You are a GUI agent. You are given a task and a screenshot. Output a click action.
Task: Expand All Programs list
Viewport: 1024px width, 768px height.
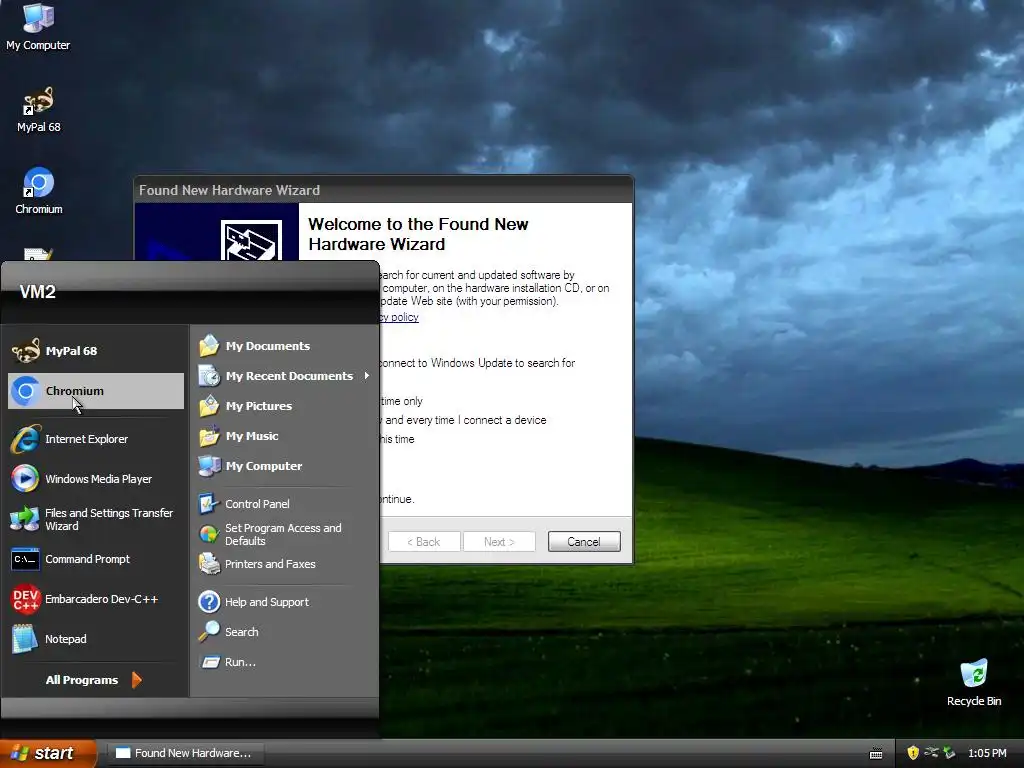93,680
